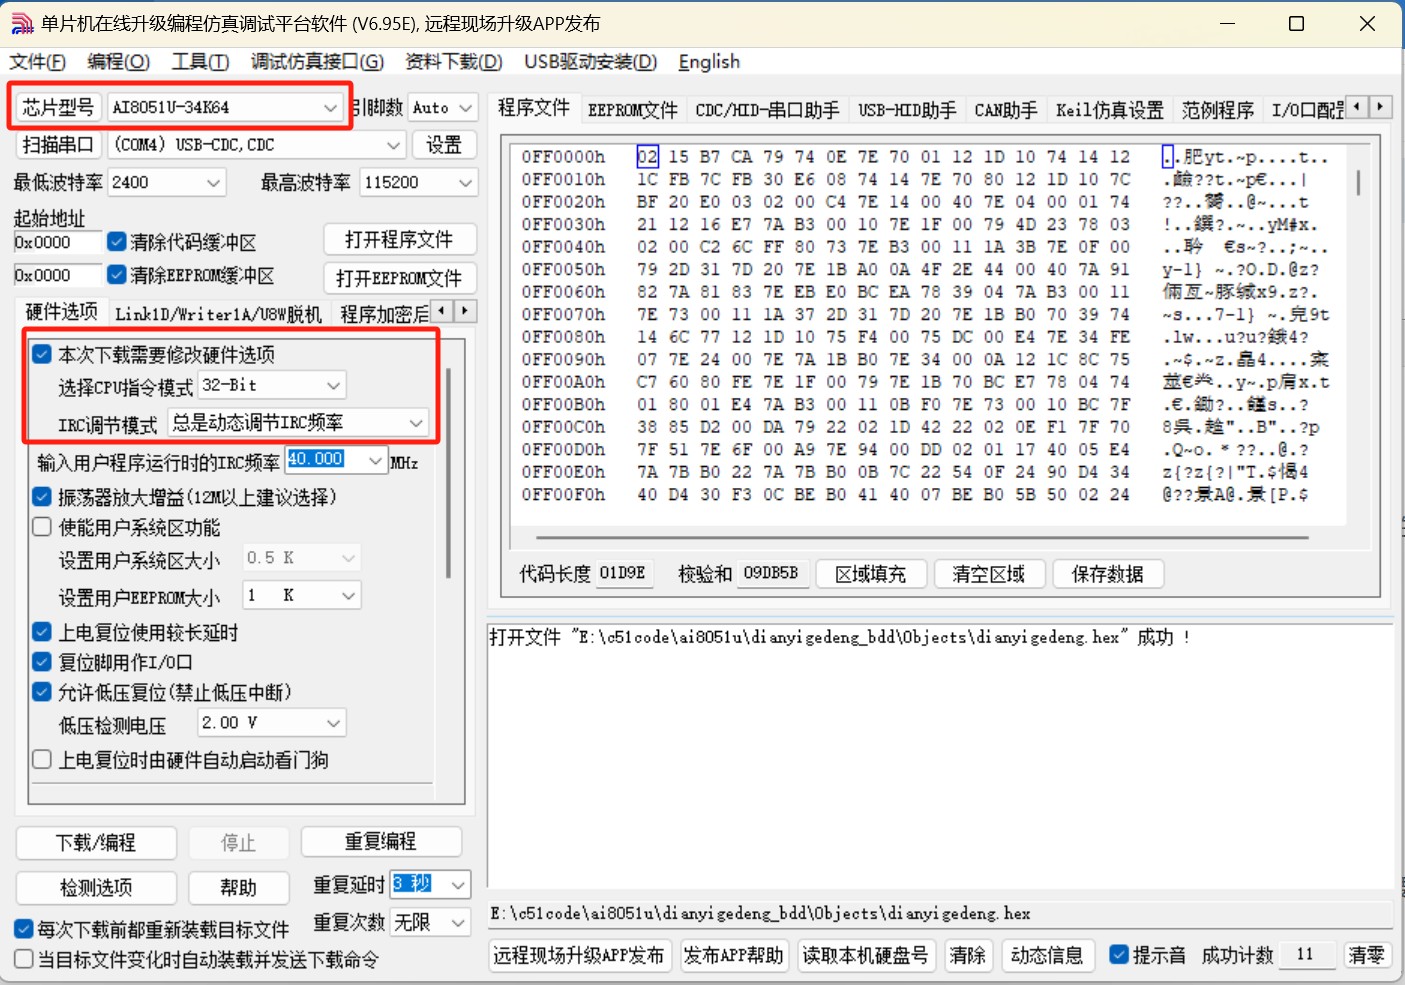Expand the 重复次数 无限 dropdown

pos(458,922)
